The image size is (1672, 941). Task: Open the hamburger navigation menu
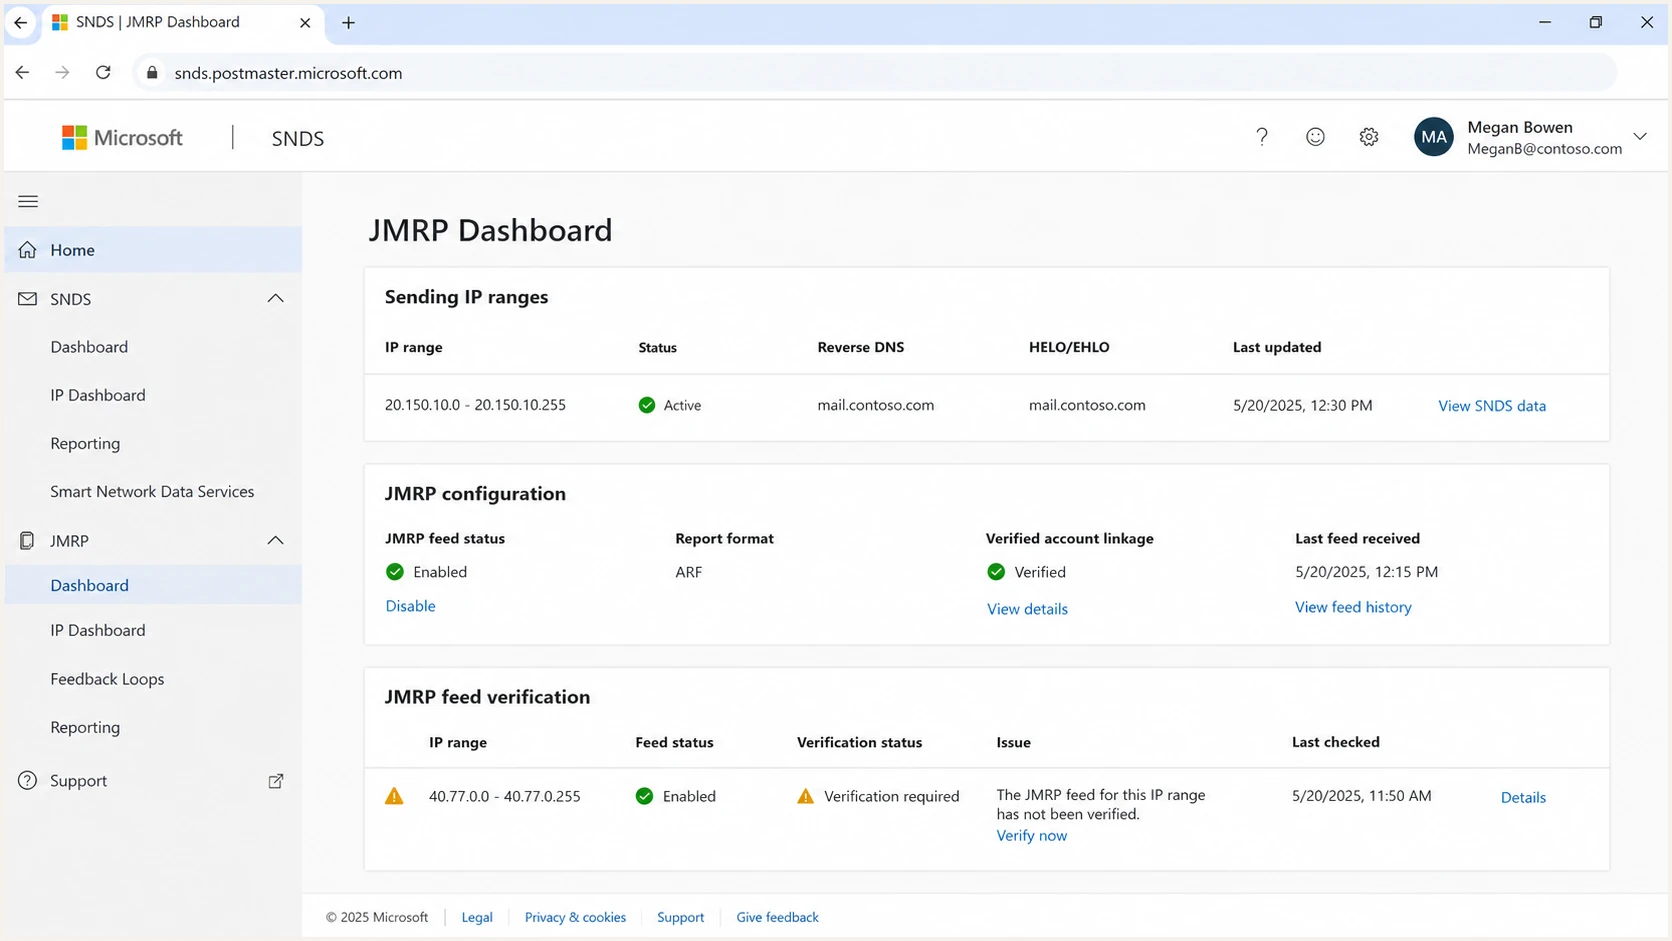coord(28,202)
